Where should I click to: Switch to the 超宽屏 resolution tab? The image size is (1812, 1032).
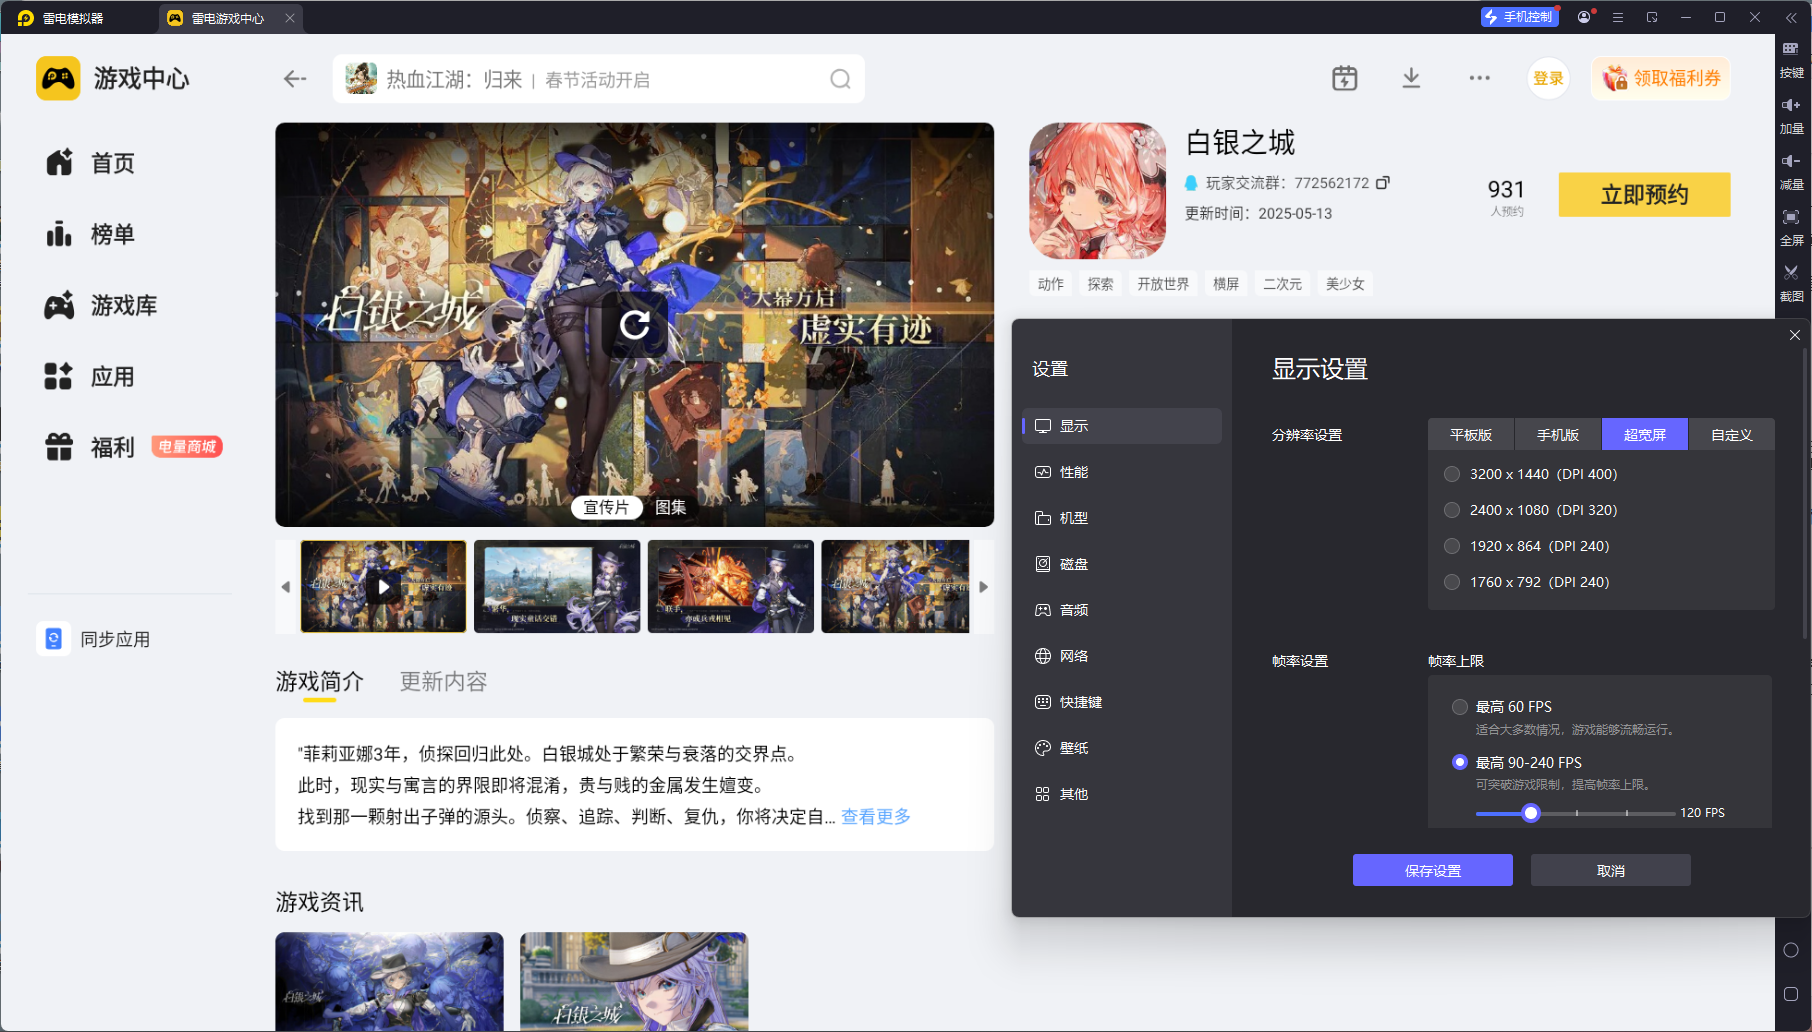(x=1645, y=434)
